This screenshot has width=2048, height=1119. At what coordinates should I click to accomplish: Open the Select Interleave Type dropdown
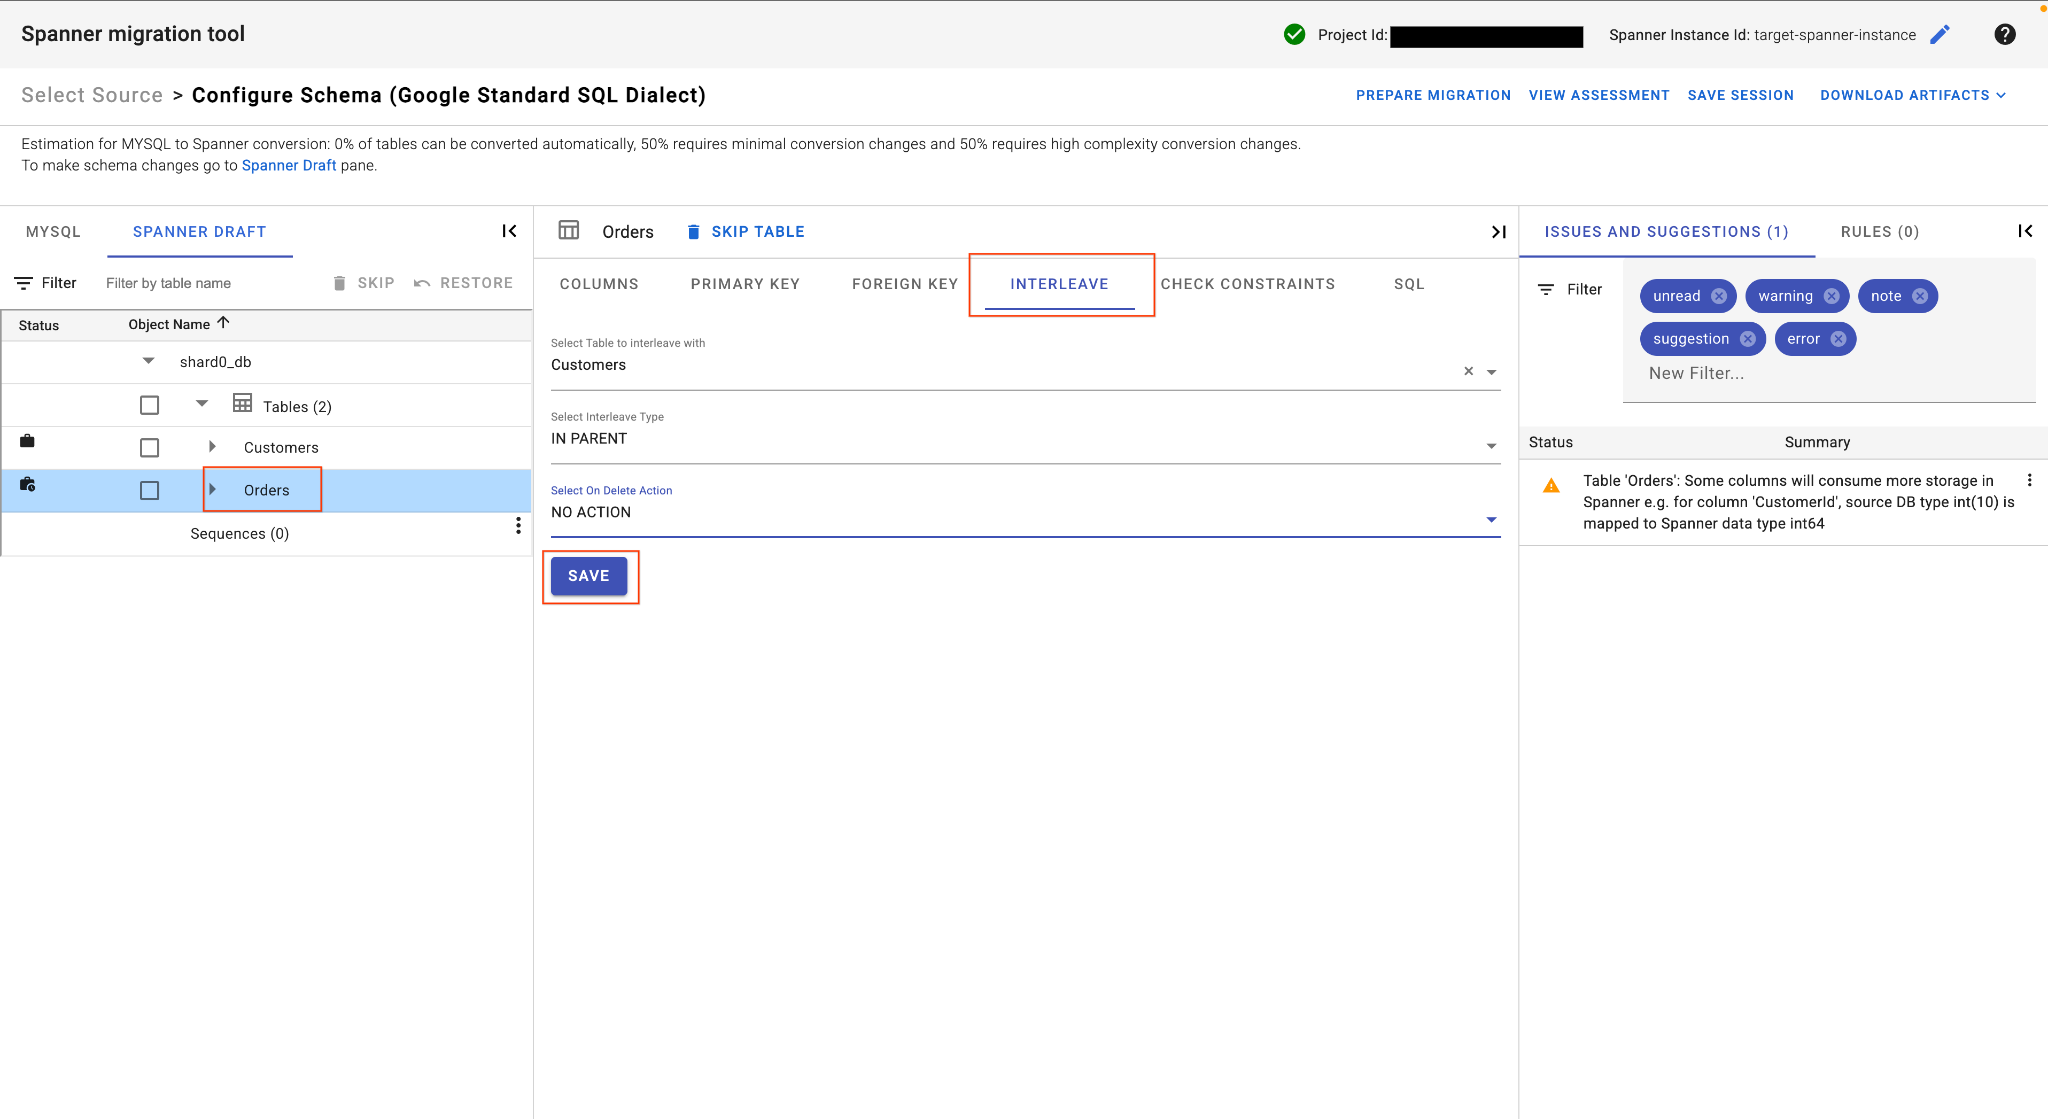tap(1025, 439)
